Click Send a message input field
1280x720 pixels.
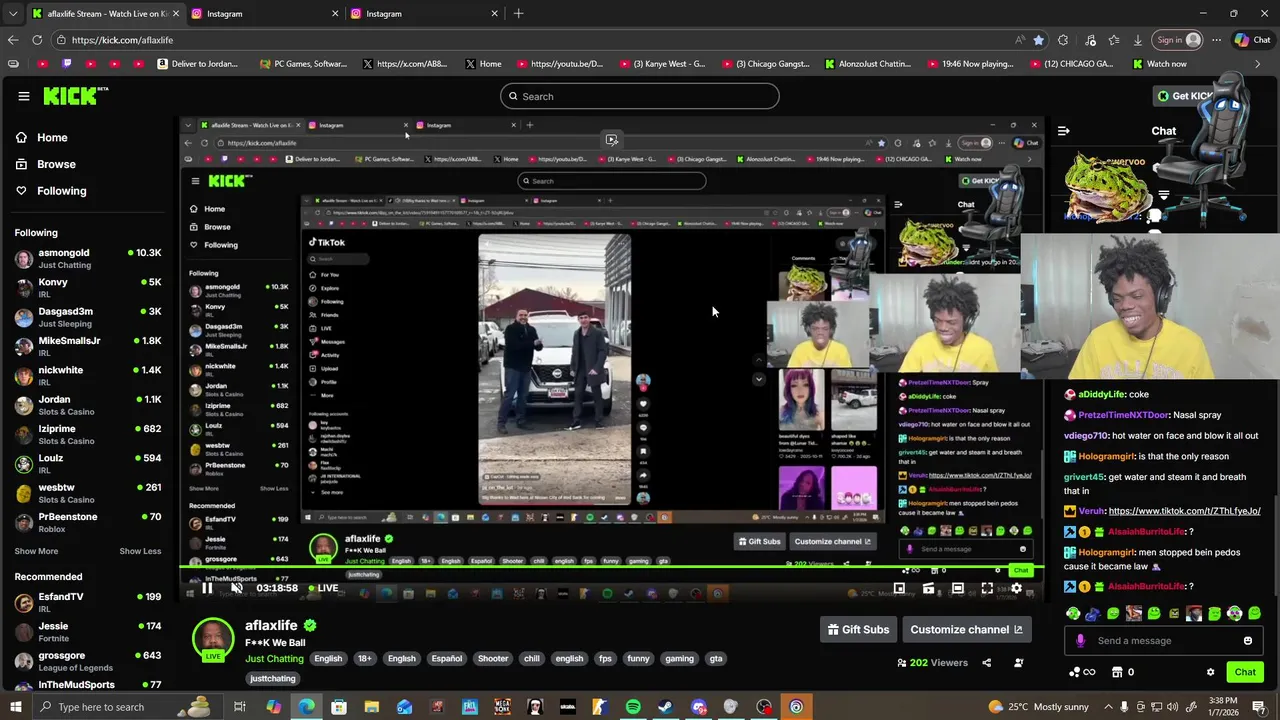click(1163, 641)
